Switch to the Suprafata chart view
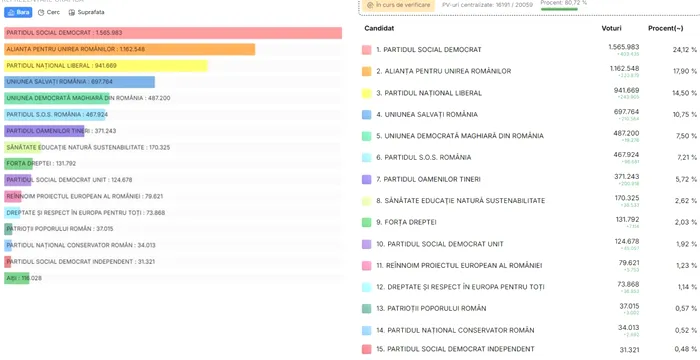This screenshot has height=360, width=700. point(86,13)
